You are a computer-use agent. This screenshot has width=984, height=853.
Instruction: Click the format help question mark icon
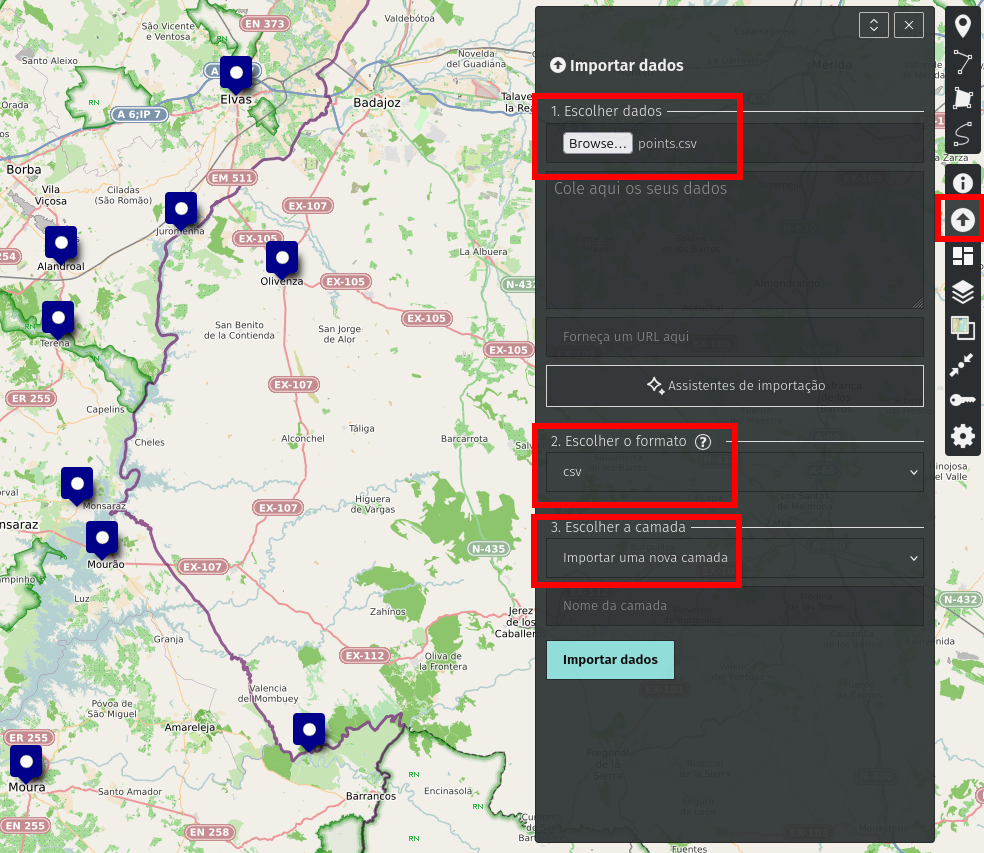(x=703, y=442)
